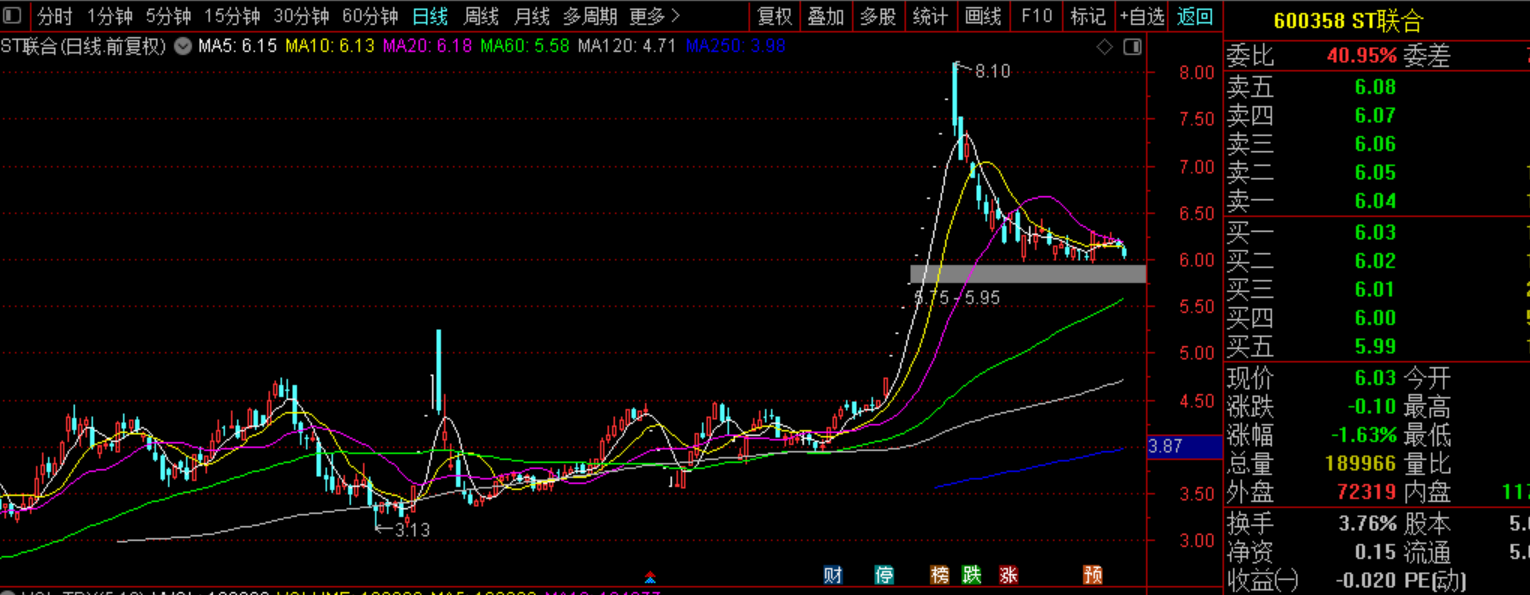Open dropdown next to ST联合(日线.前复权)
Image resolution: width=1530 pixels, height=595 pixels.
click(x=183, y=46)
